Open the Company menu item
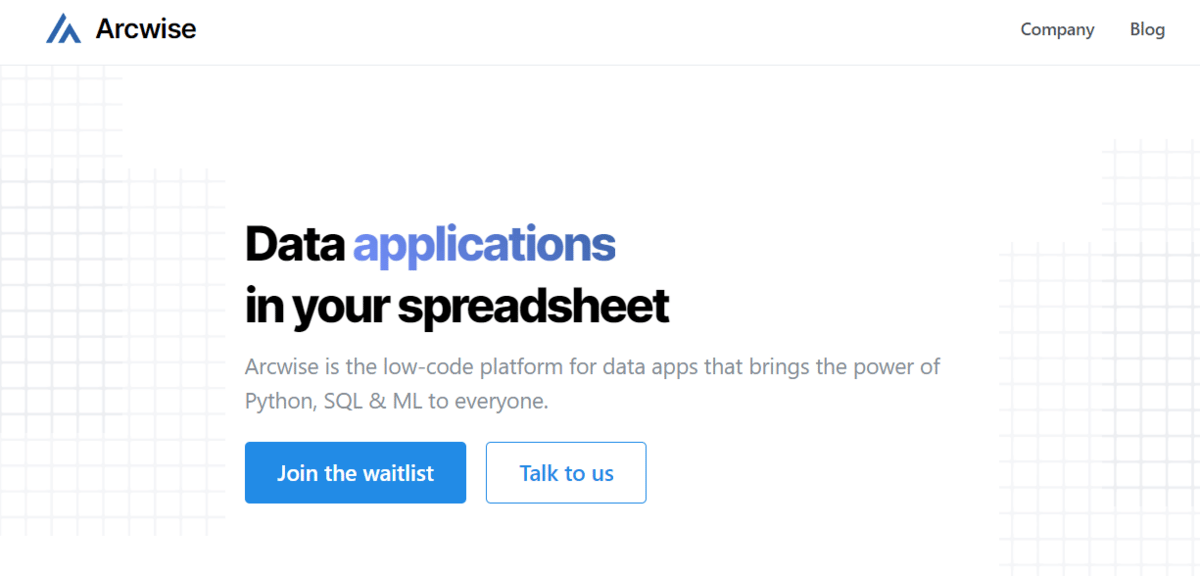 click(1057, 29)
